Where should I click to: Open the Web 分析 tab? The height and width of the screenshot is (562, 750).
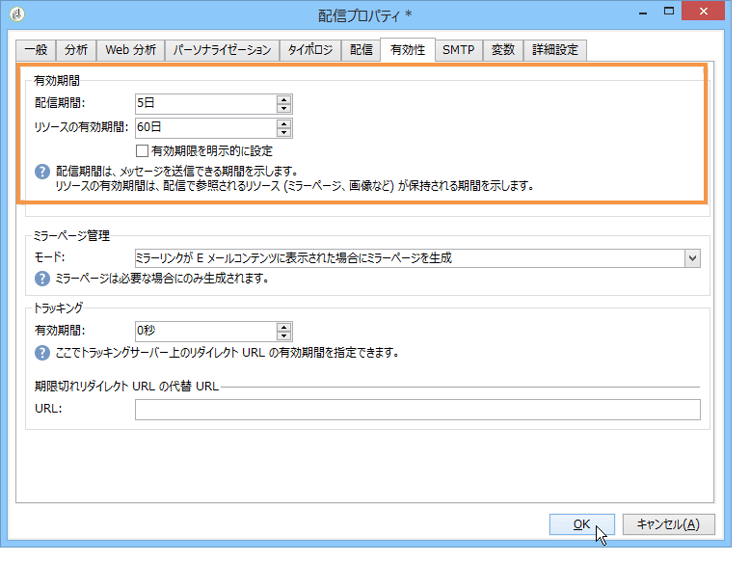(x=131, y=50)
